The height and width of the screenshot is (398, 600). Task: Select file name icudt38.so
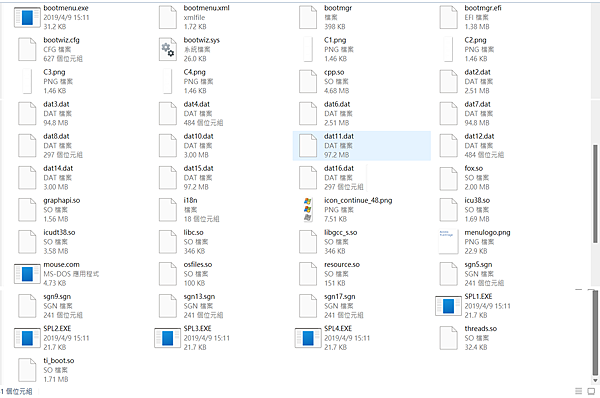coord(59,233)
